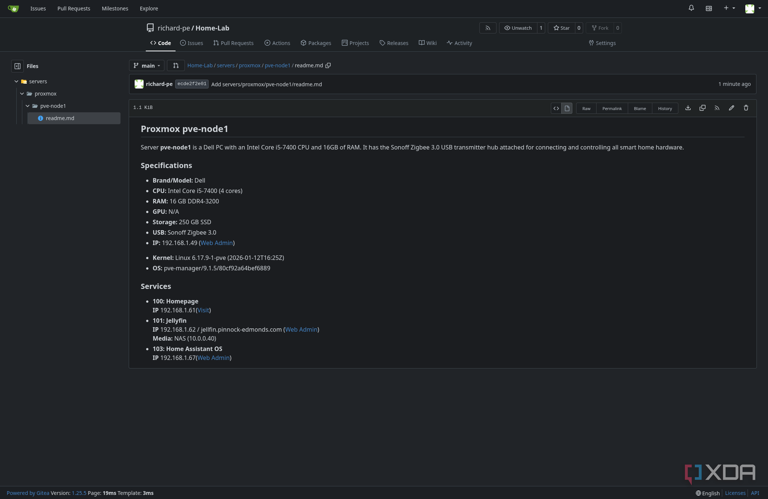Viewport: 768px width, 499px height.
Task: Go to servers breadcrumb link
Action: 226,66
